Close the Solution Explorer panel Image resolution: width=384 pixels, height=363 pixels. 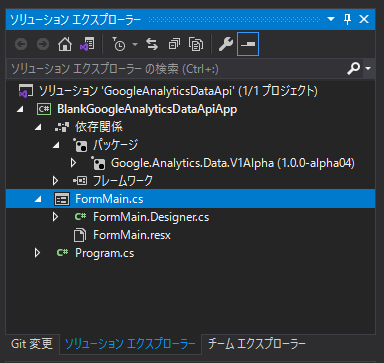click(364, 19)
